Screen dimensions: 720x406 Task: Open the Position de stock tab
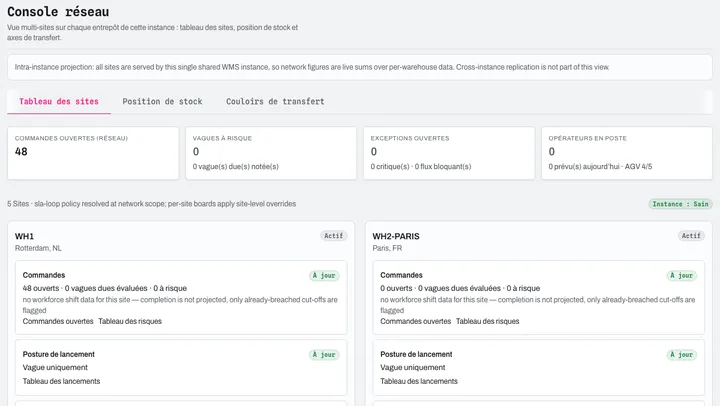tap(162, 102)
